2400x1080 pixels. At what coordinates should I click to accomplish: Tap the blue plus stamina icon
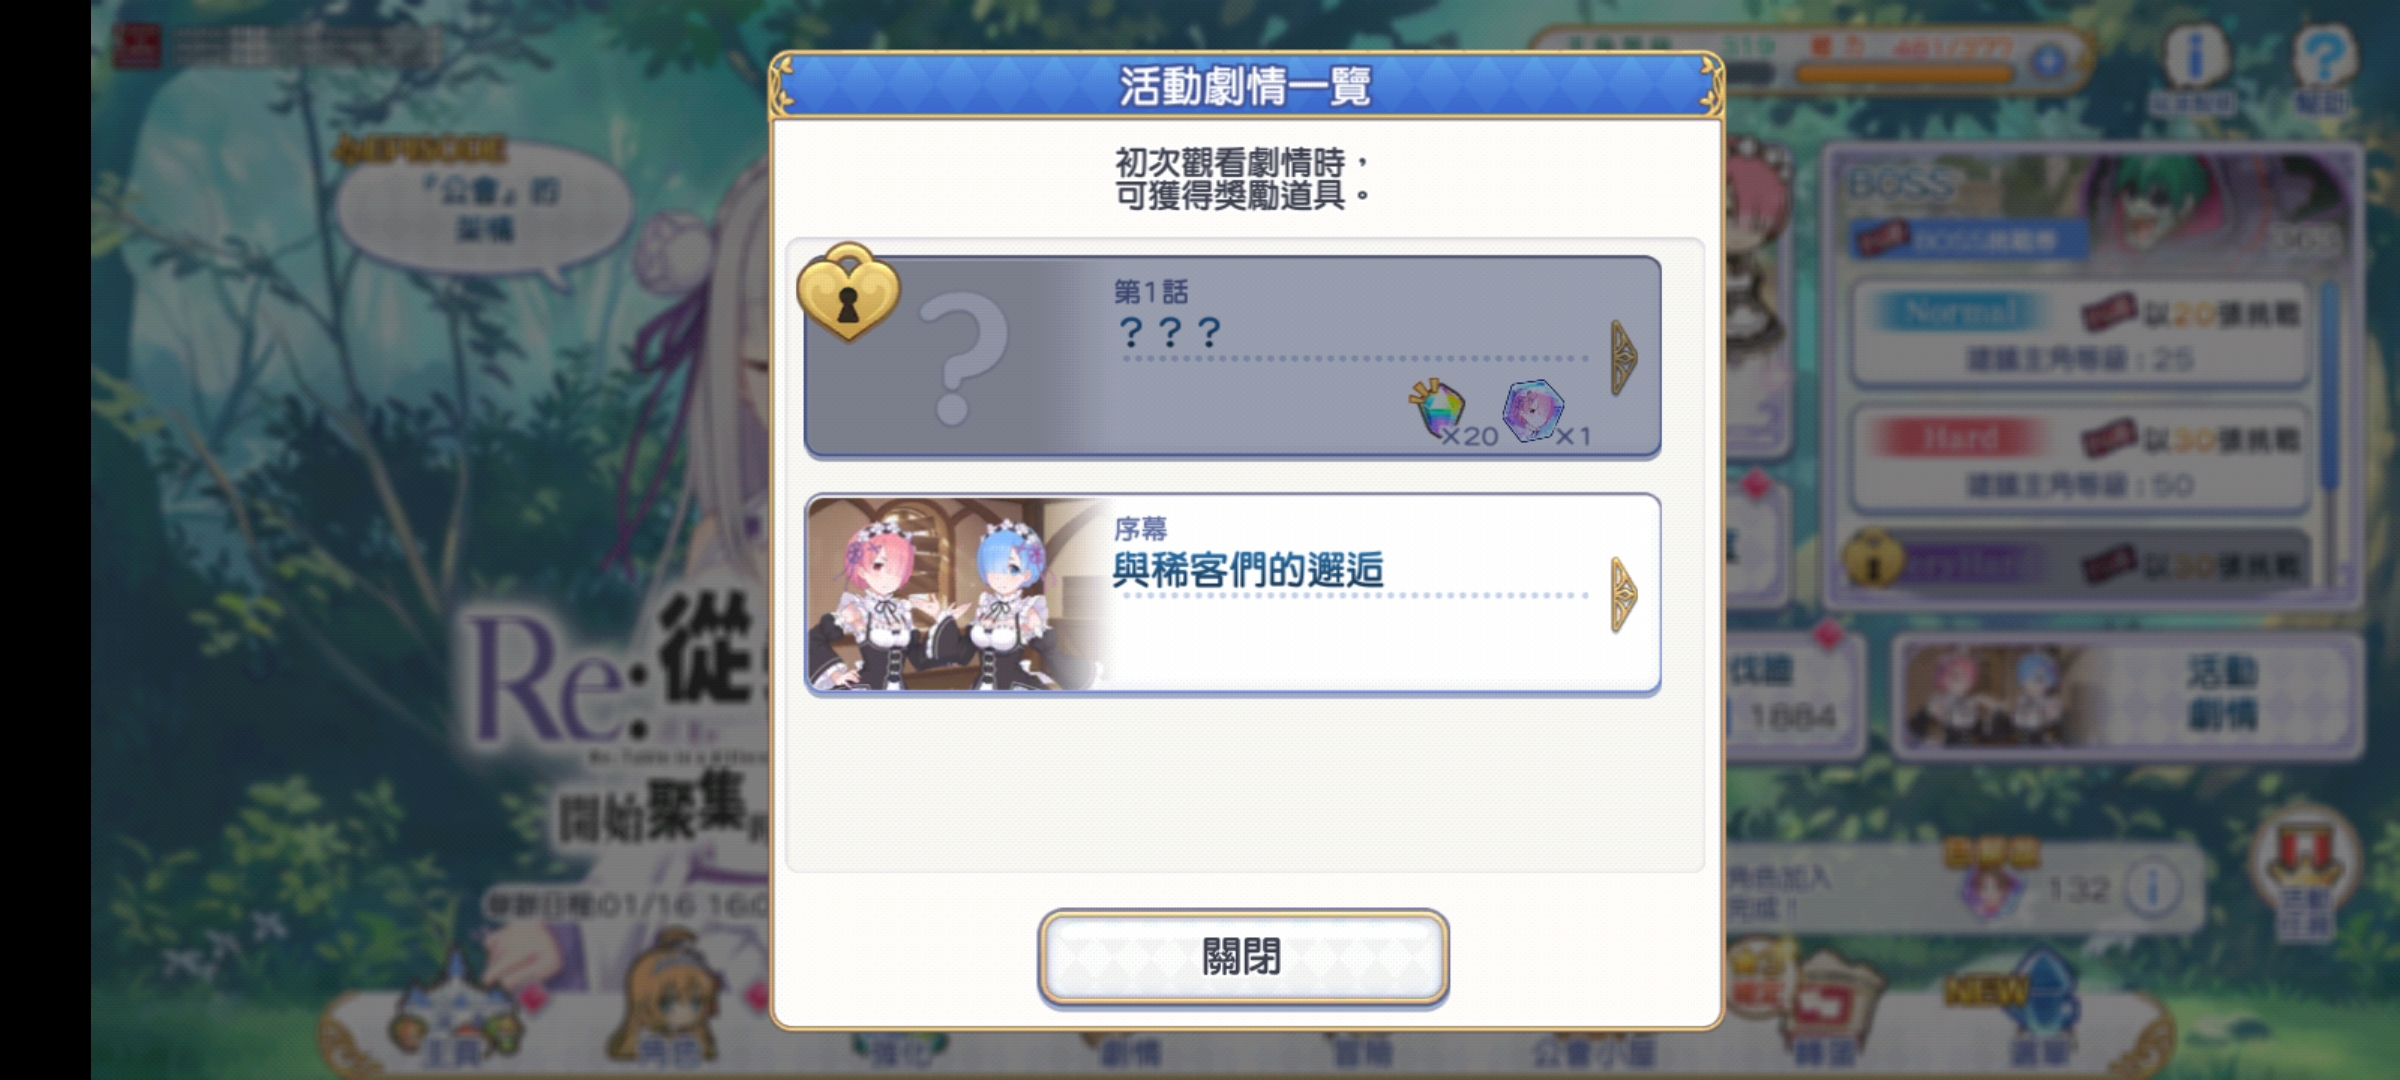[2048, 63]
